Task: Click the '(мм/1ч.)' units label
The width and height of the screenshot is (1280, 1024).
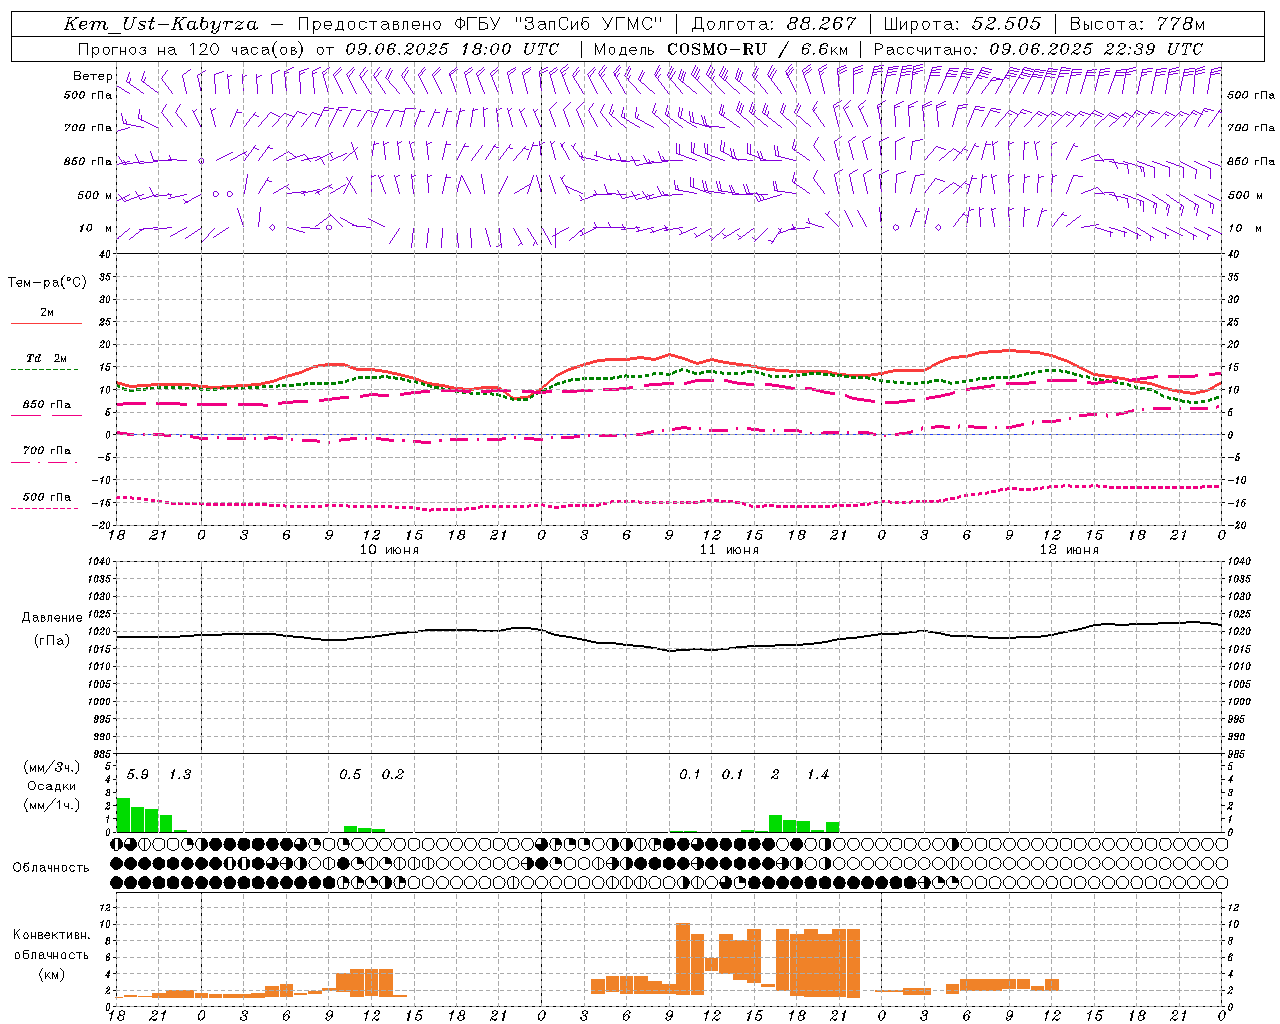Action: tap(52, 805)
